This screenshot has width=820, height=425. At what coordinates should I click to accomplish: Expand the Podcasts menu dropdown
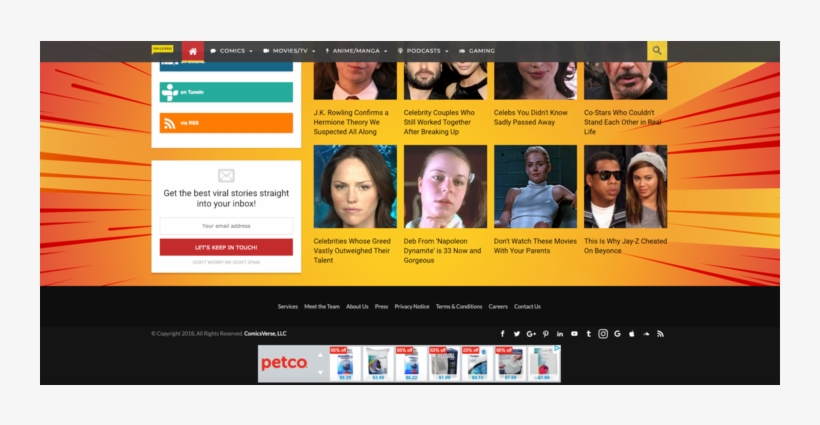[x=423, y=51]
